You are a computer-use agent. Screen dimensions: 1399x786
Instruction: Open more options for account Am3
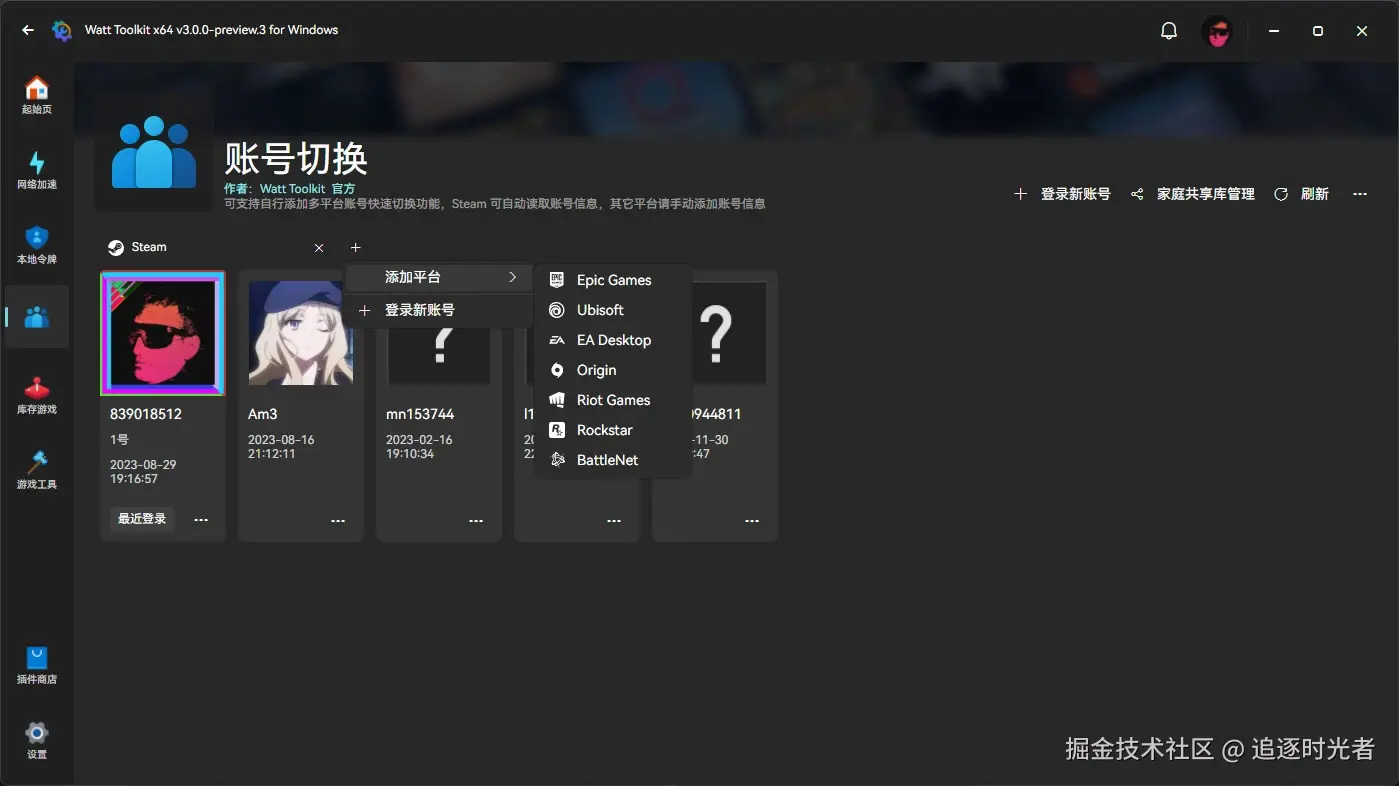tap(338, 520)
